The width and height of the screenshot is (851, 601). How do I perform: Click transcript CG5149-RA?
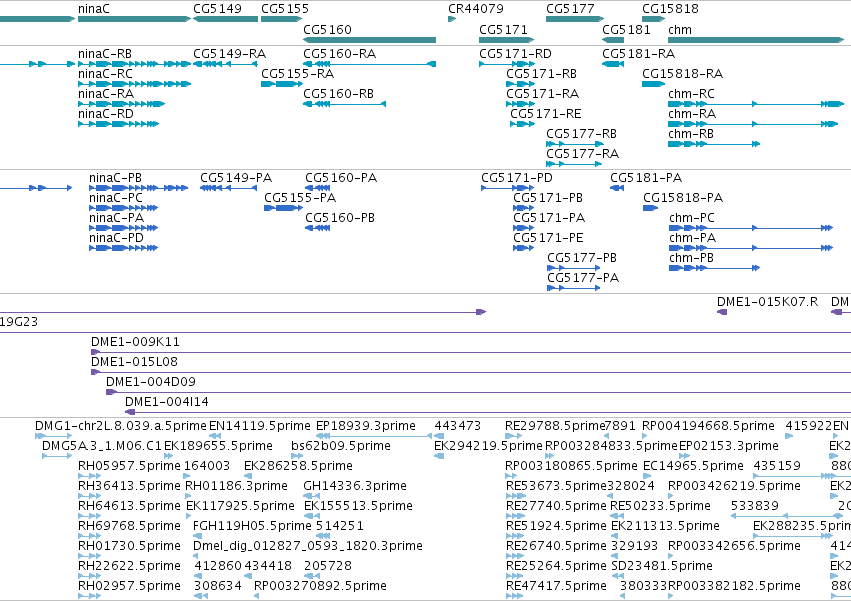(225, 64)
